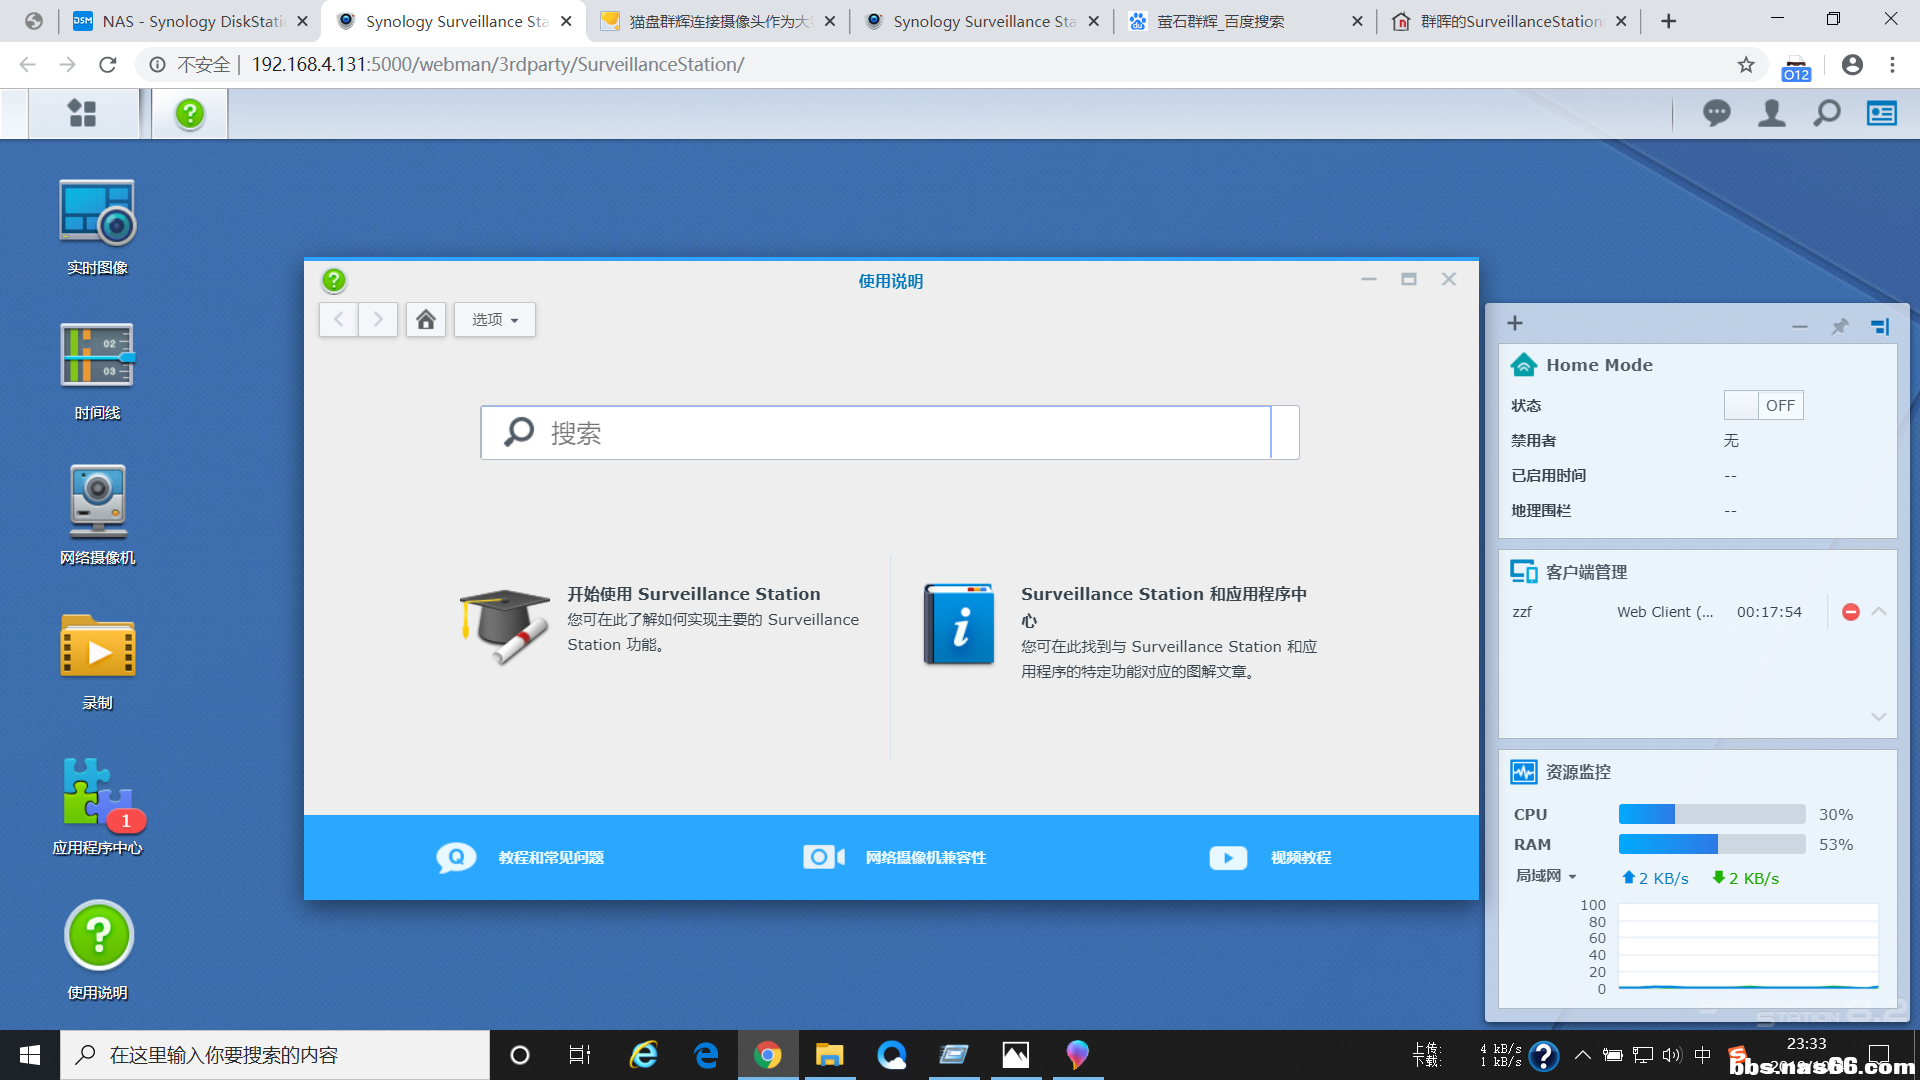Toggle the Home Mode status switch
This screenshot has width=1920, height=1080.
click(1763, 405)
